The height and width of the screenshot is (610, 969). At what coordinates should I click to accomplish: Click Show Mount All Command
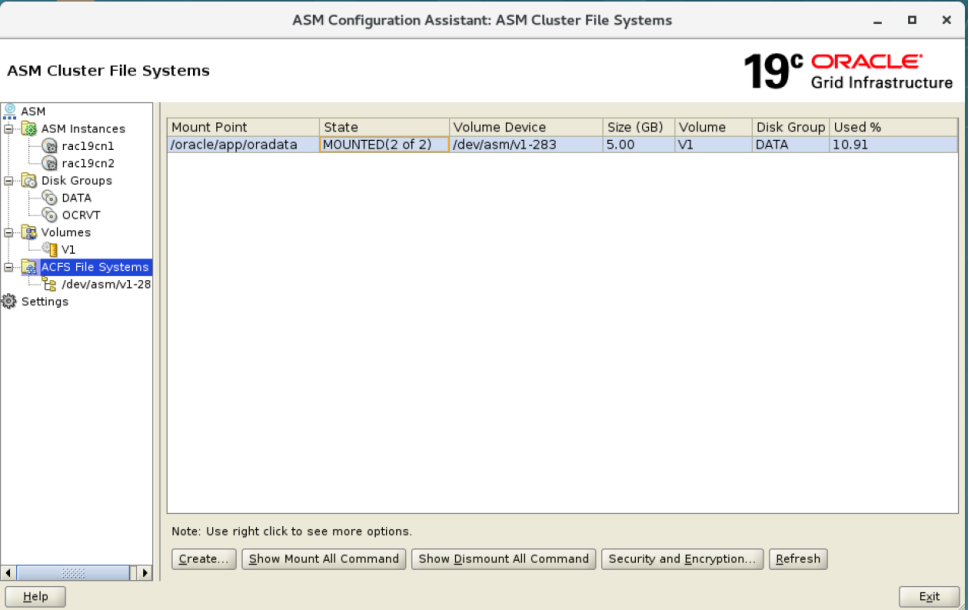pyautogui.click(x=323, y=559)
